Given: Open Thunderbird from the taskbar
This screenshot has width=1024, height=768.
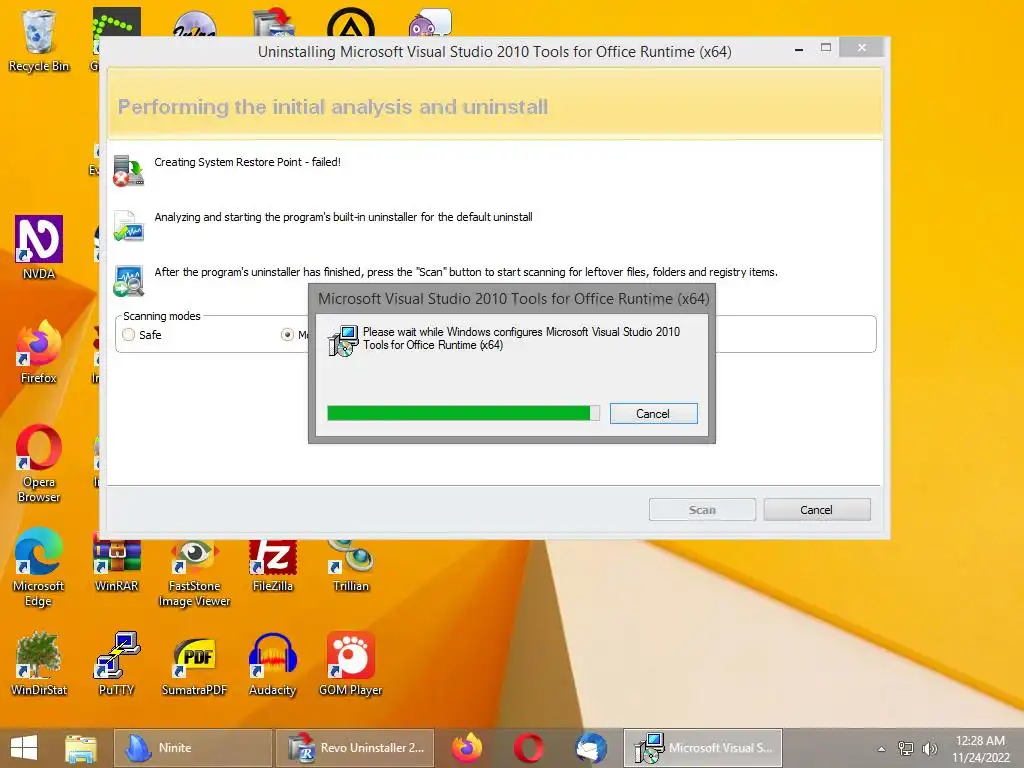Looking at the screenshot, I should (591, 748).
